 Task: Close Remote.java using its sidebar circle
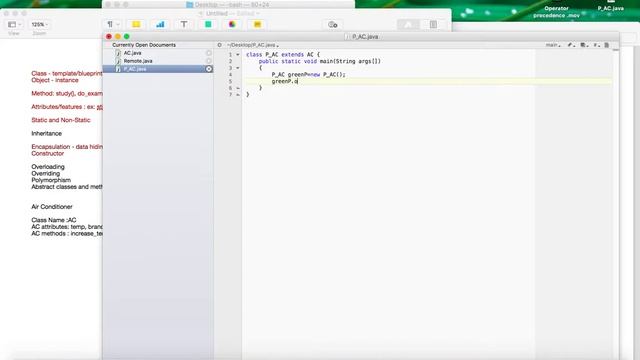pos(209,61)
